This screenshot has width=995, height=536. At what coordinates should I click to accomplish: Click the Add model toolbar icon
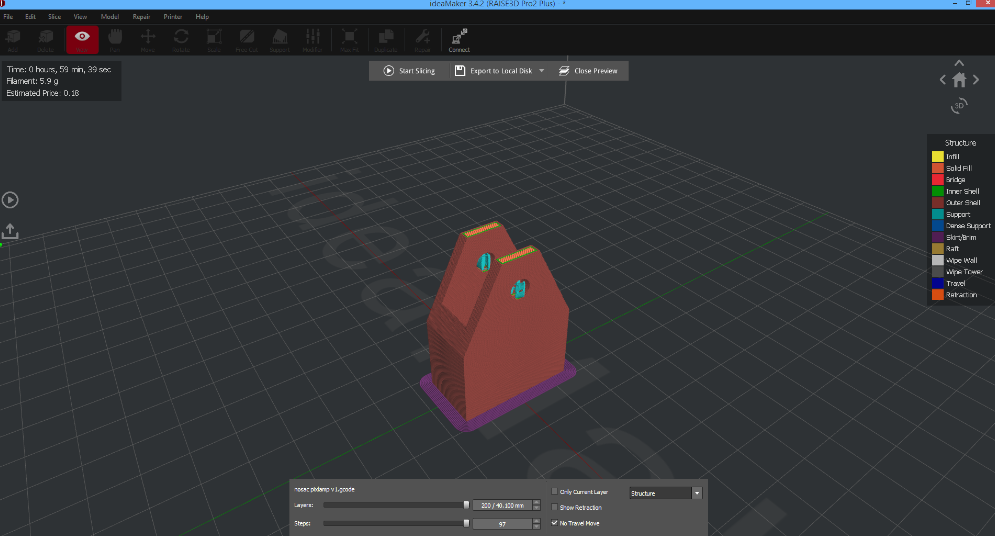[x=13, y=39]
